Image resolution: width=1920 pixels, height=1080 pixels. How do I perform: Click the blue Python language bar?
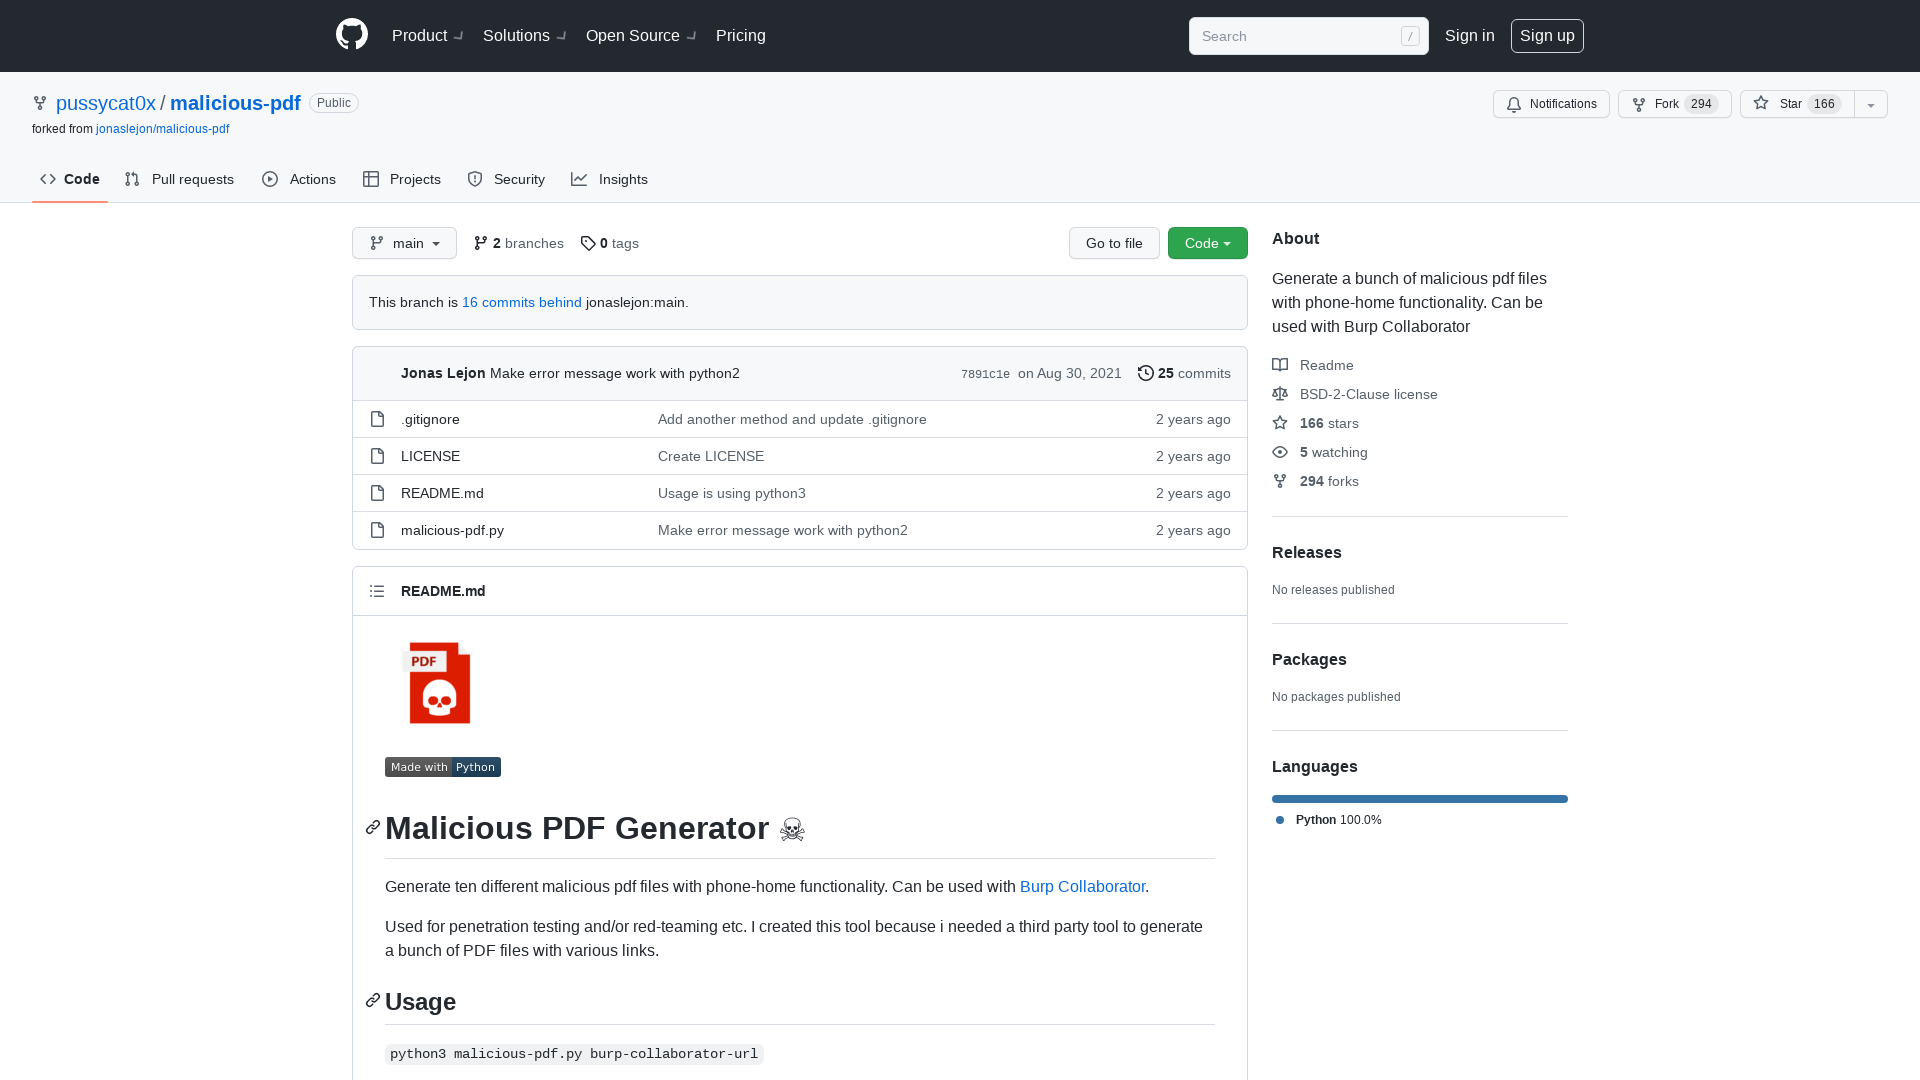point(1420,799)
